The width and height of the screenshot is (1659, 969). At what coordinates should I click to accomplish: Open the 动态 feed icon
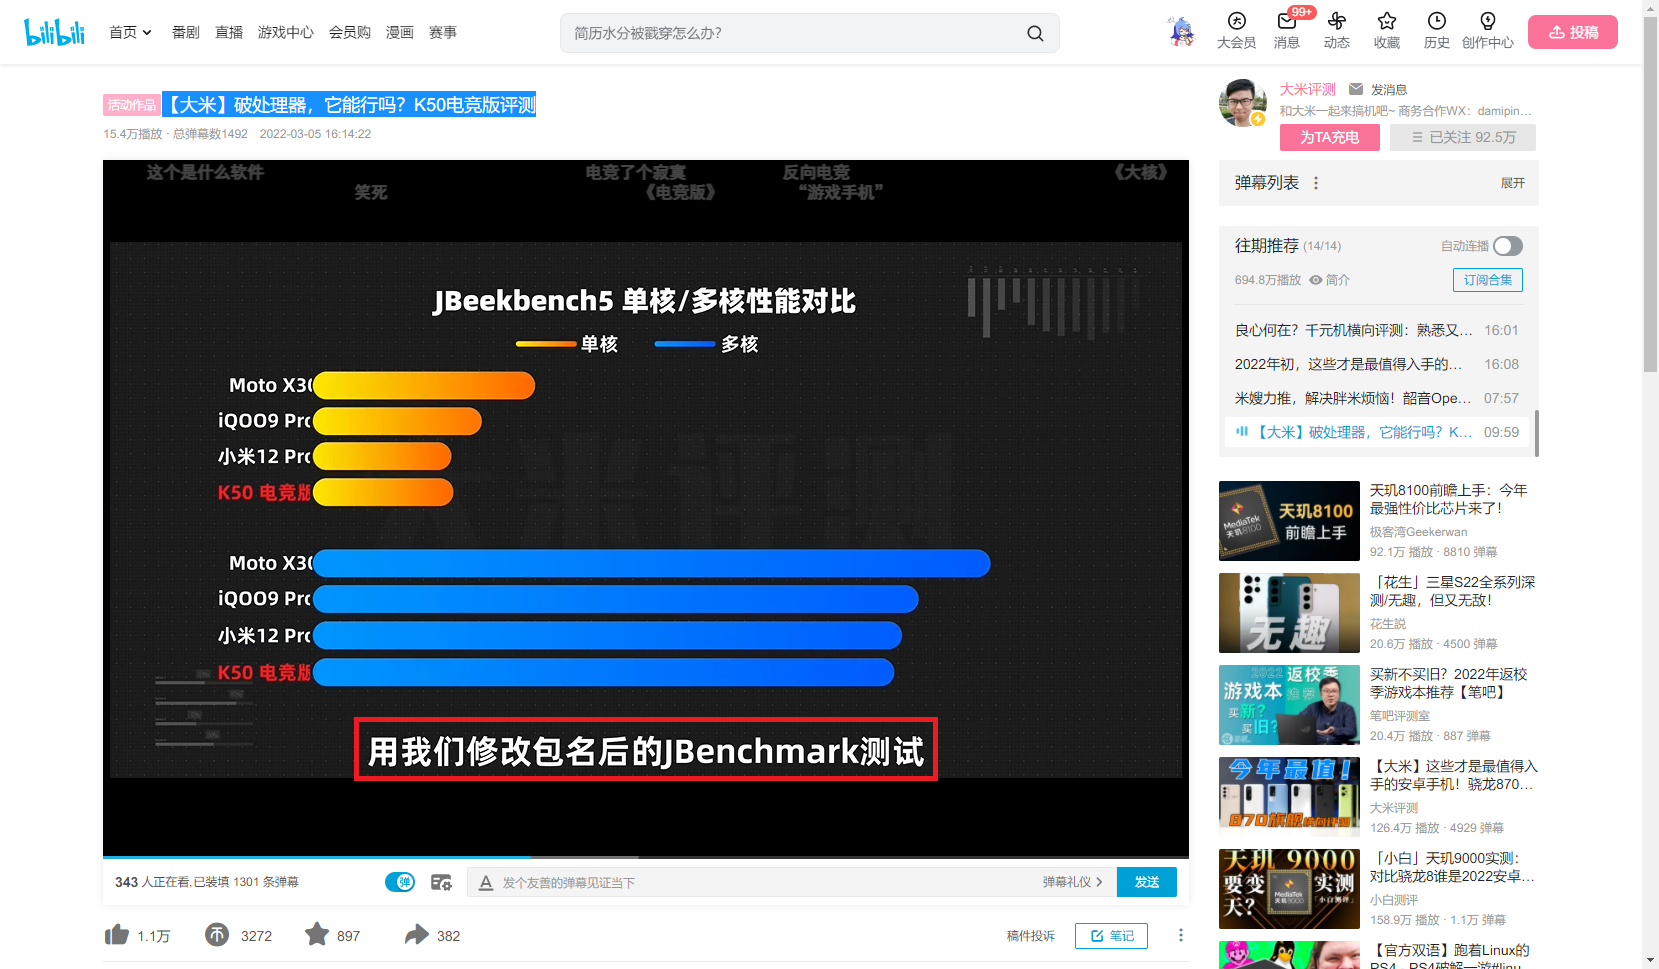[1337, 31]
